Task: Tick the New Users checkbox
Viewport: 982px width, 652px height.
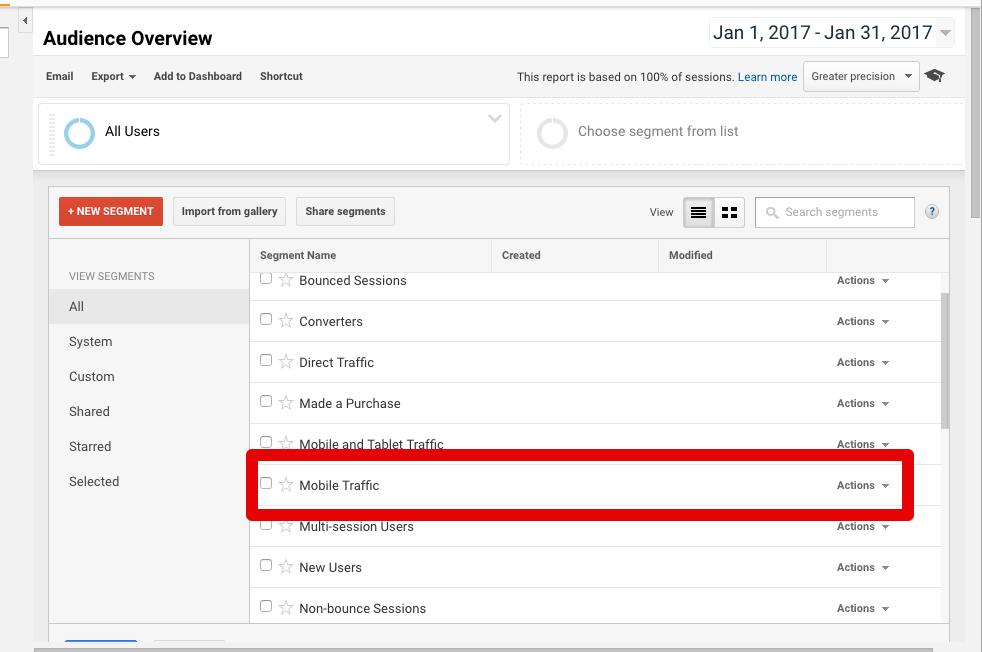Action: point(266,565)
